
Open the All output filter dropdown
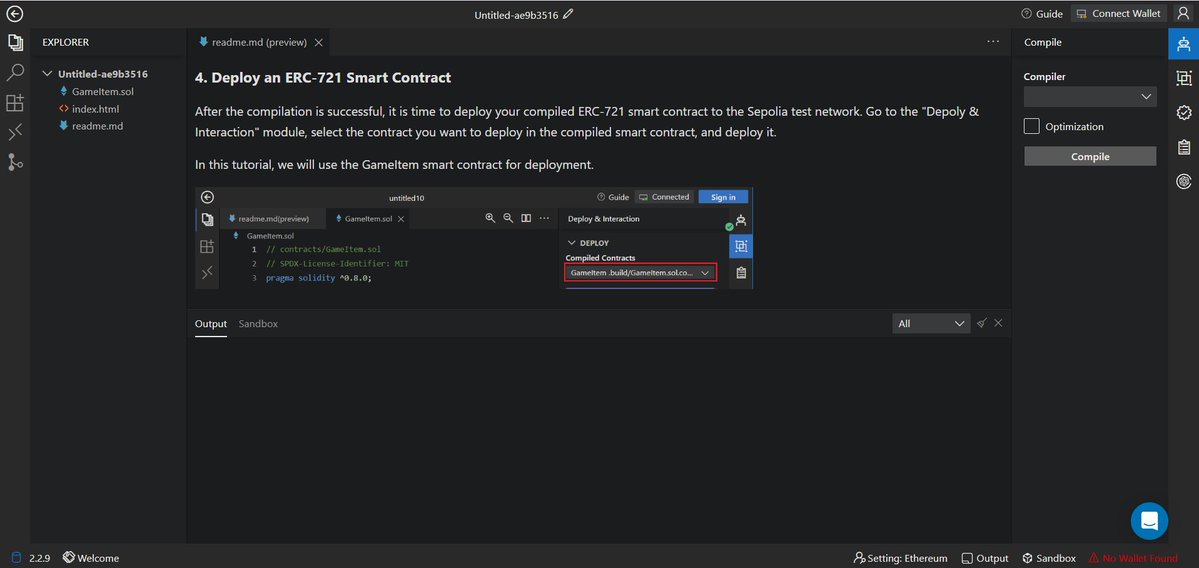[x=931, y=323]
